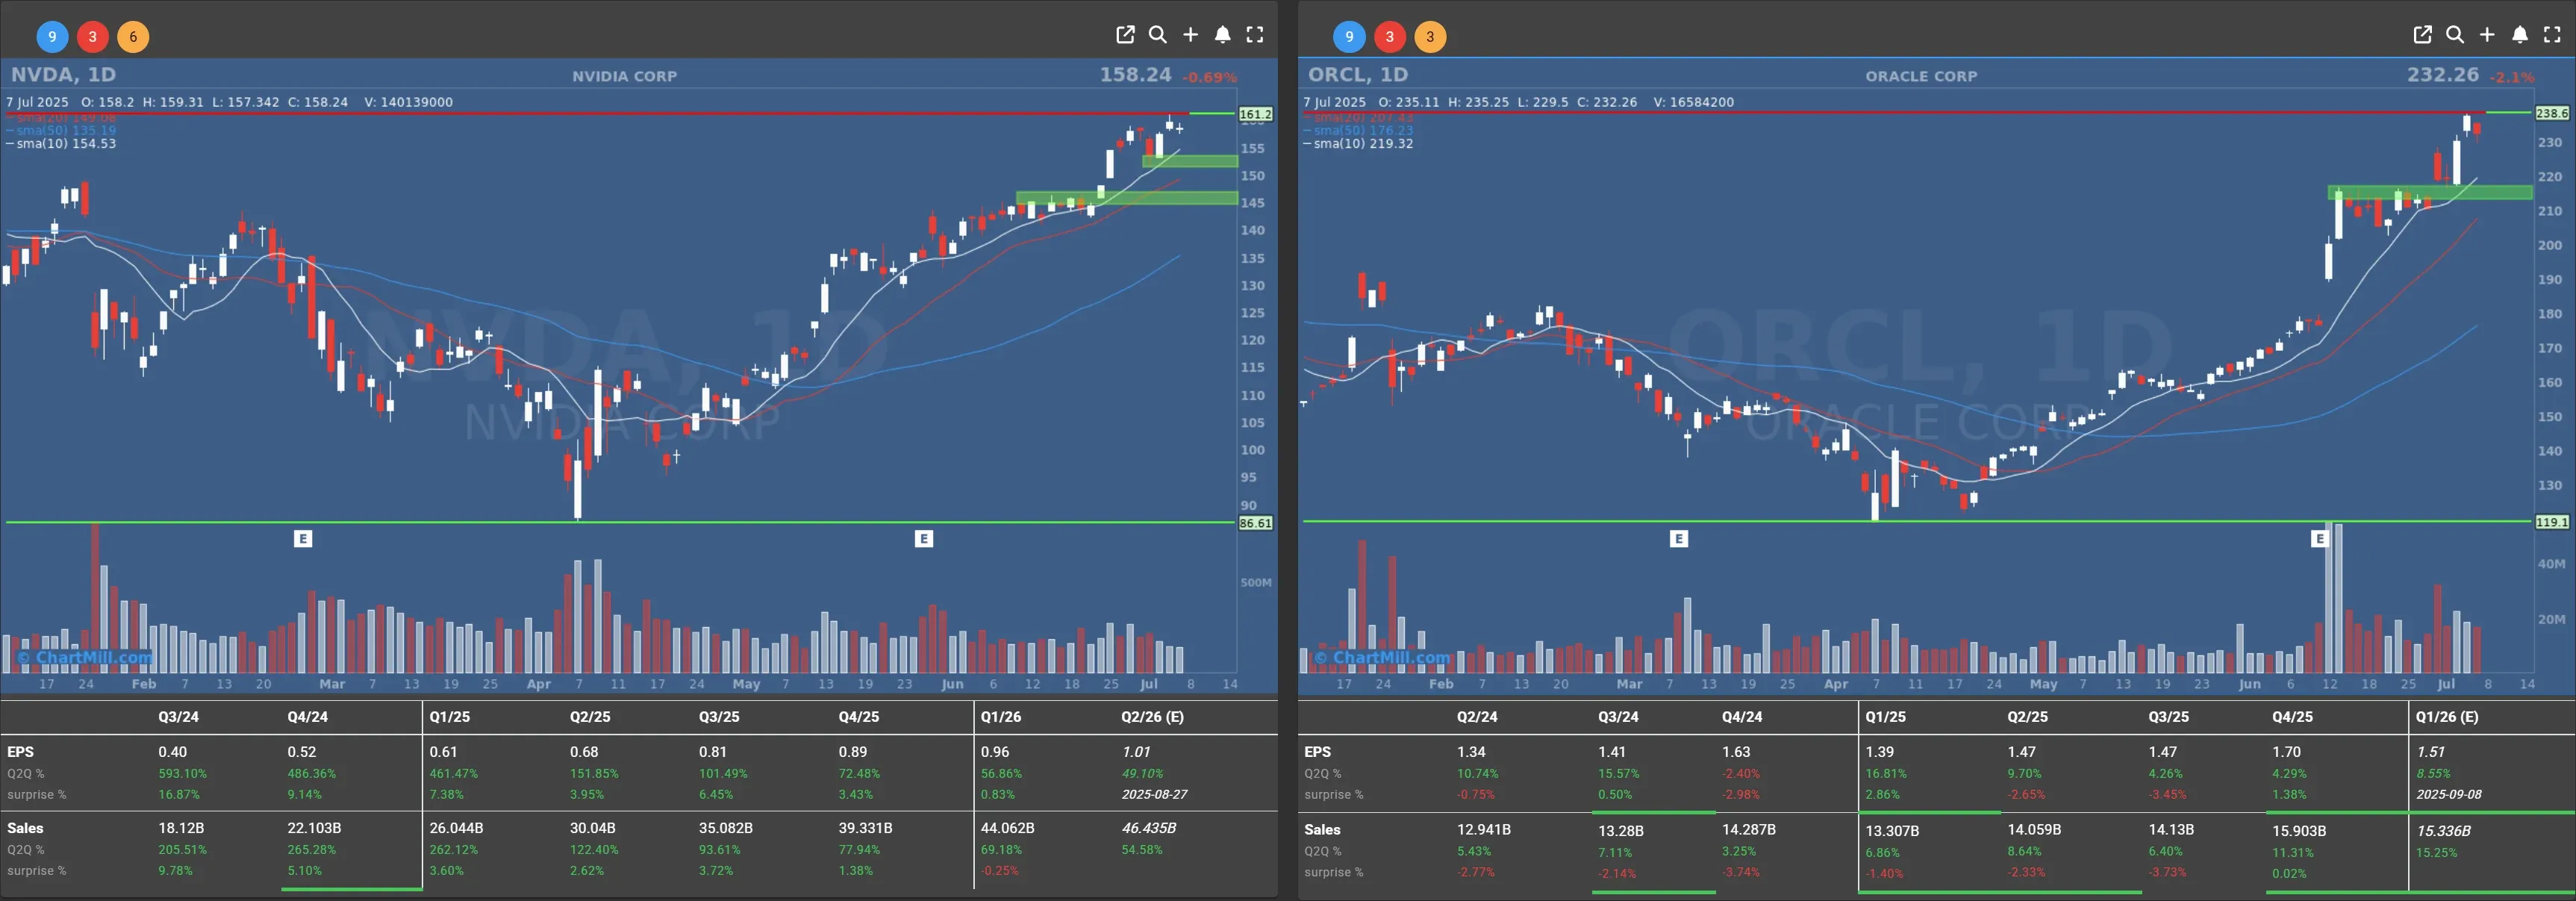
Task: Click NVDA EPS row label
Action: click(x=20, y=752)
